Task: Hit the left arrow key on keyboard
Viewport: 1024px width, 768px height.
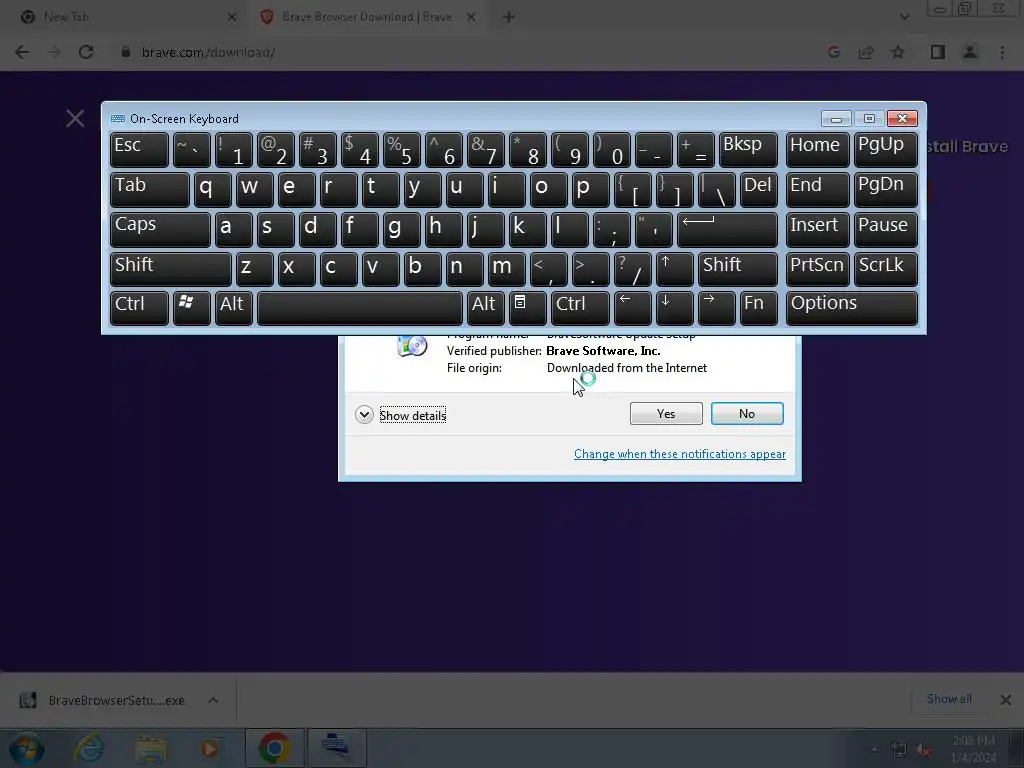Action: pyautogui.click(x=632, y=308)
